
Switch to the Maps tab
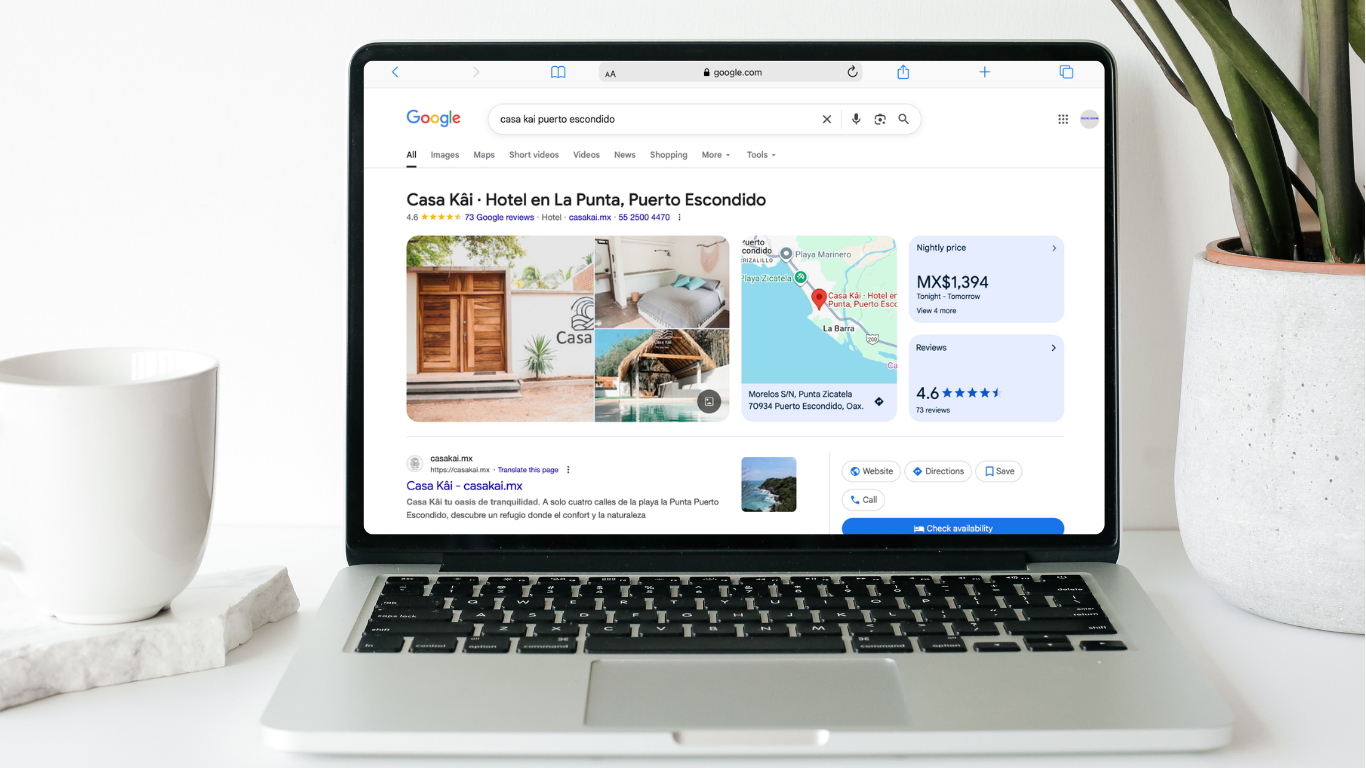point(484,155)
